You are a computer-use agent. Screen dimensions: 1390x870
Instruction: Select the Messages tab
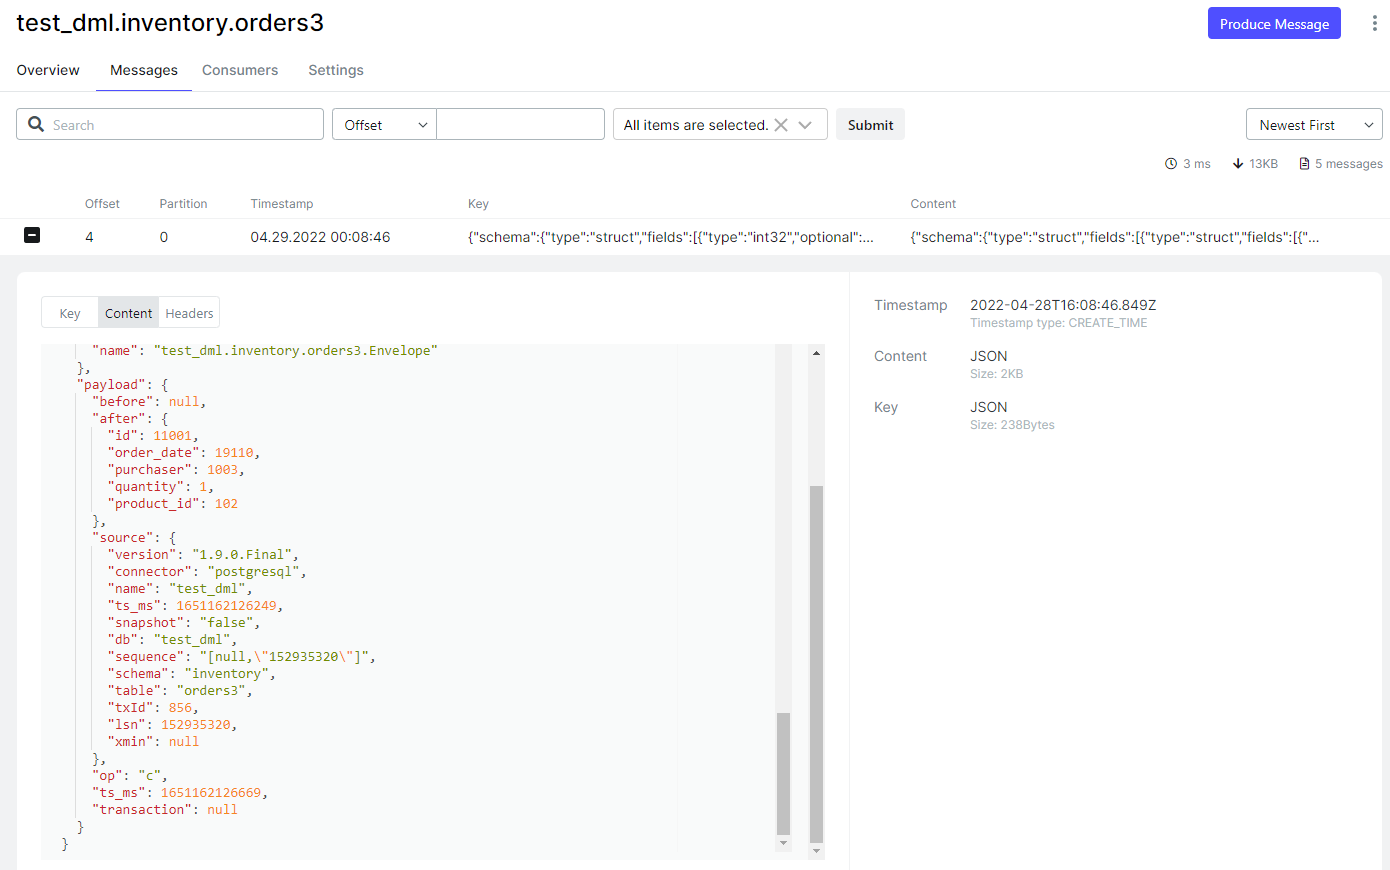pyautogui.click(x=144, y=70)
